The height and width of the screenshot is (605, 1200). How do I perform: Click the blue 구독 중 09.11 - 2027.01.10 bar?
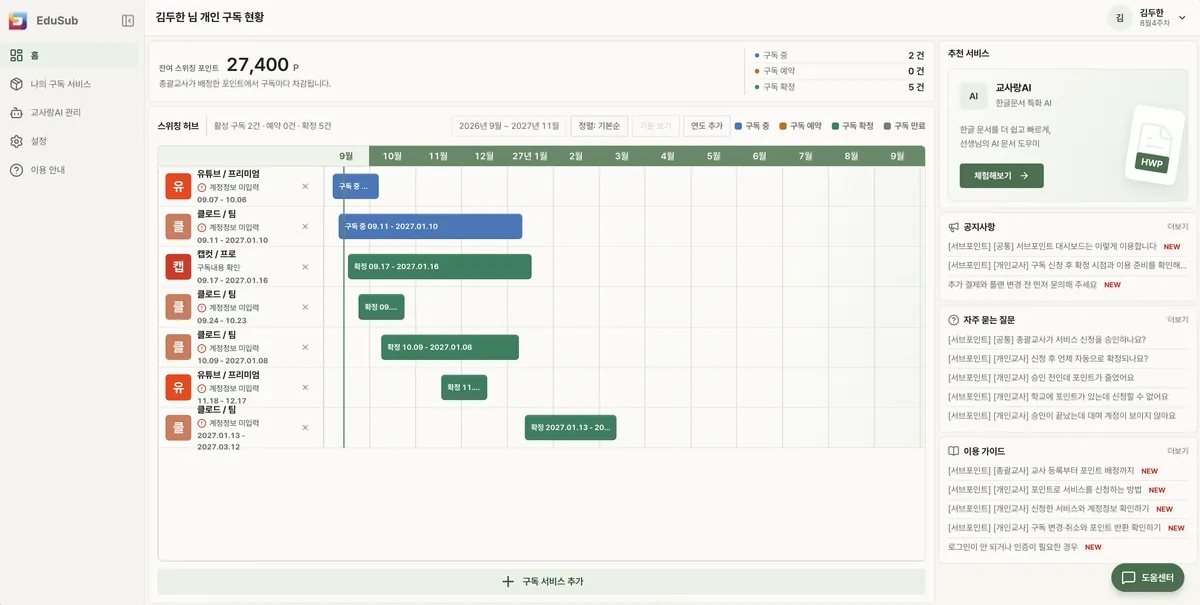[x=430, y=226]
